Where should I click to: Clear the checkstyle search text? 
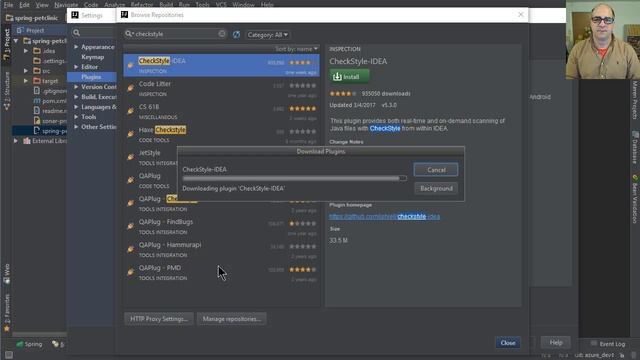(x=222, y=33)
